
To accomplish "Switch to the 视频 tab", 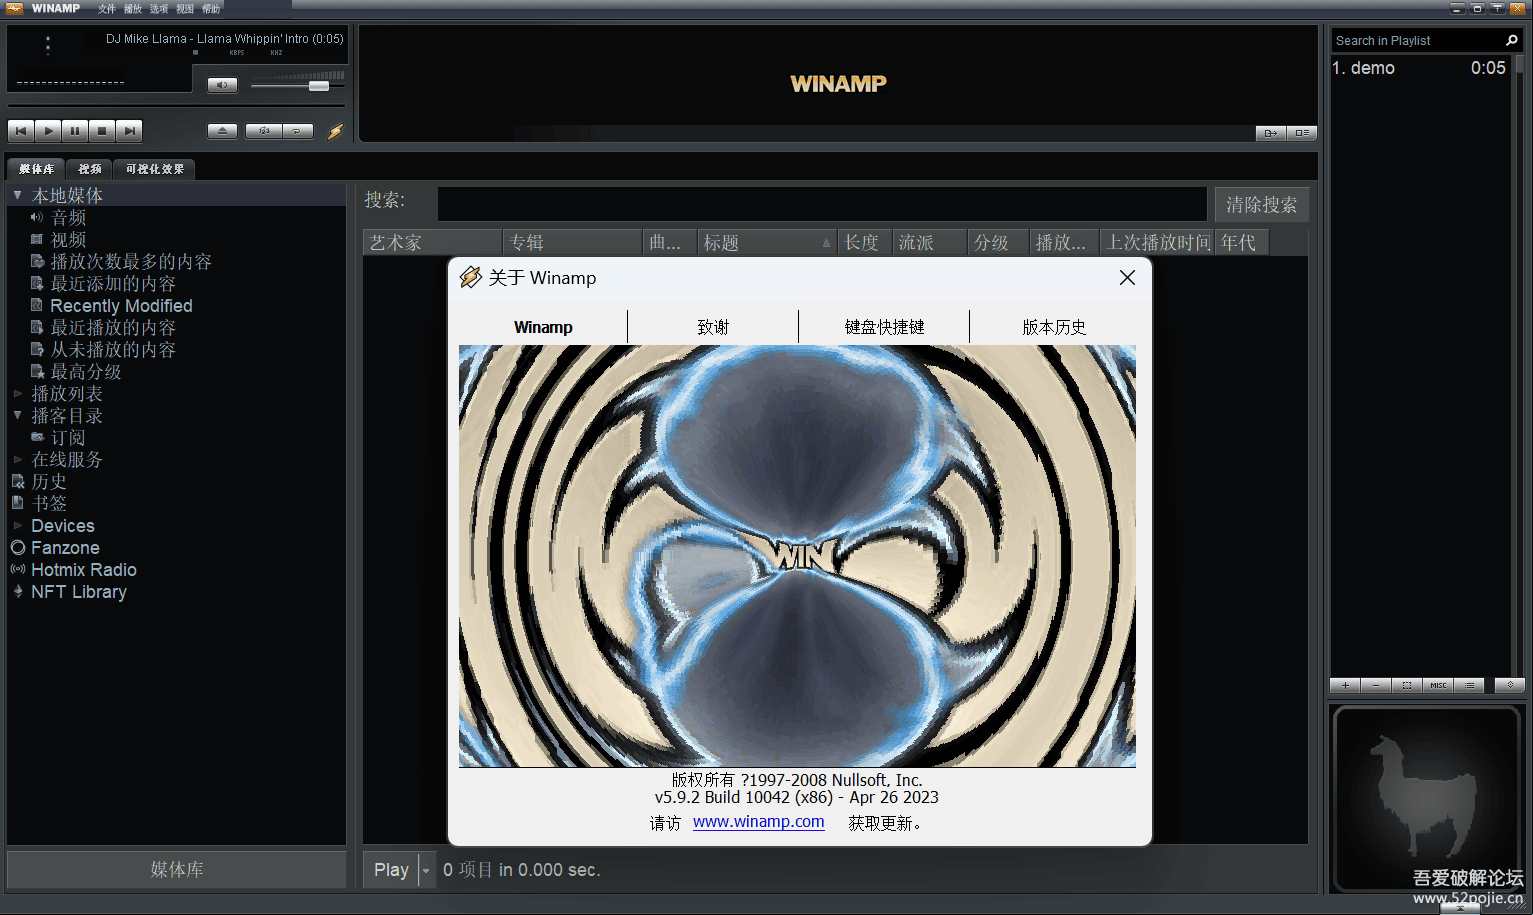I will pos(90,169).
